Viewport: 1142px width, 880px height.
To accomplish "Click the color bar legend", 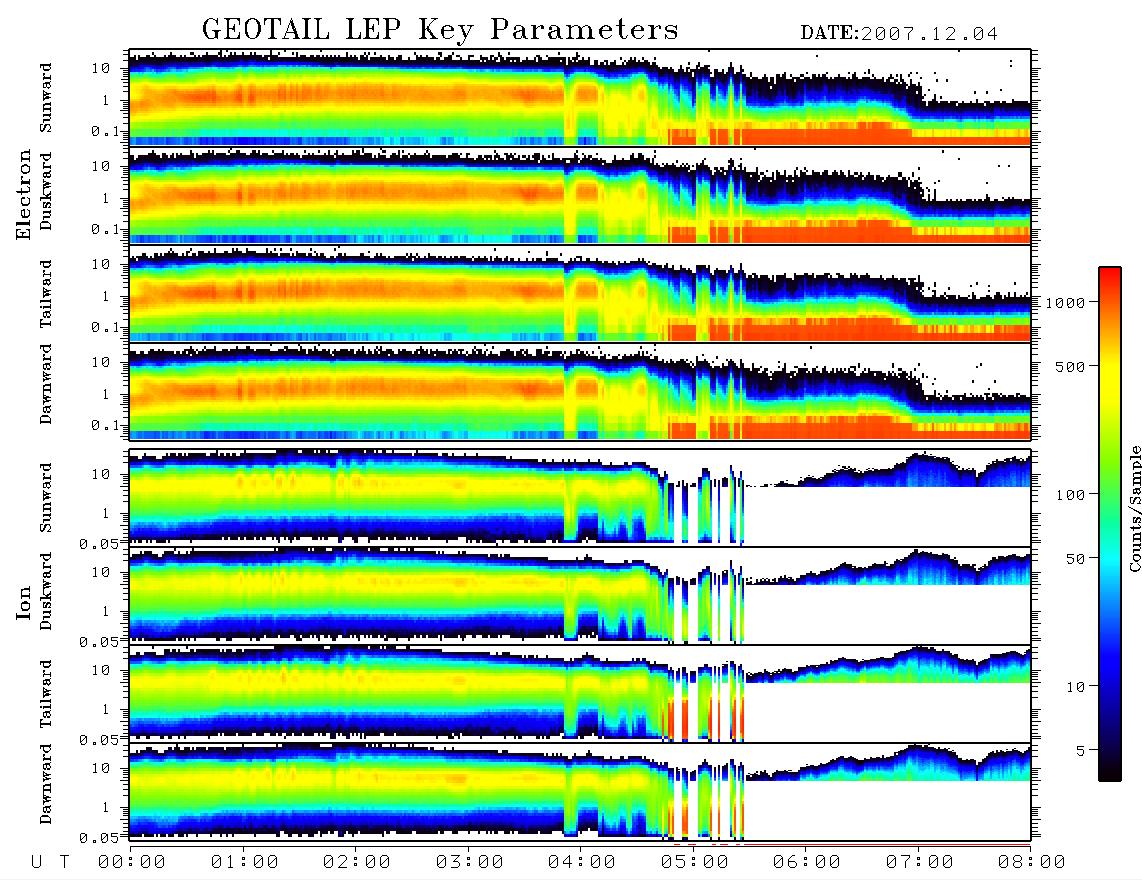I will (1110, 524).
